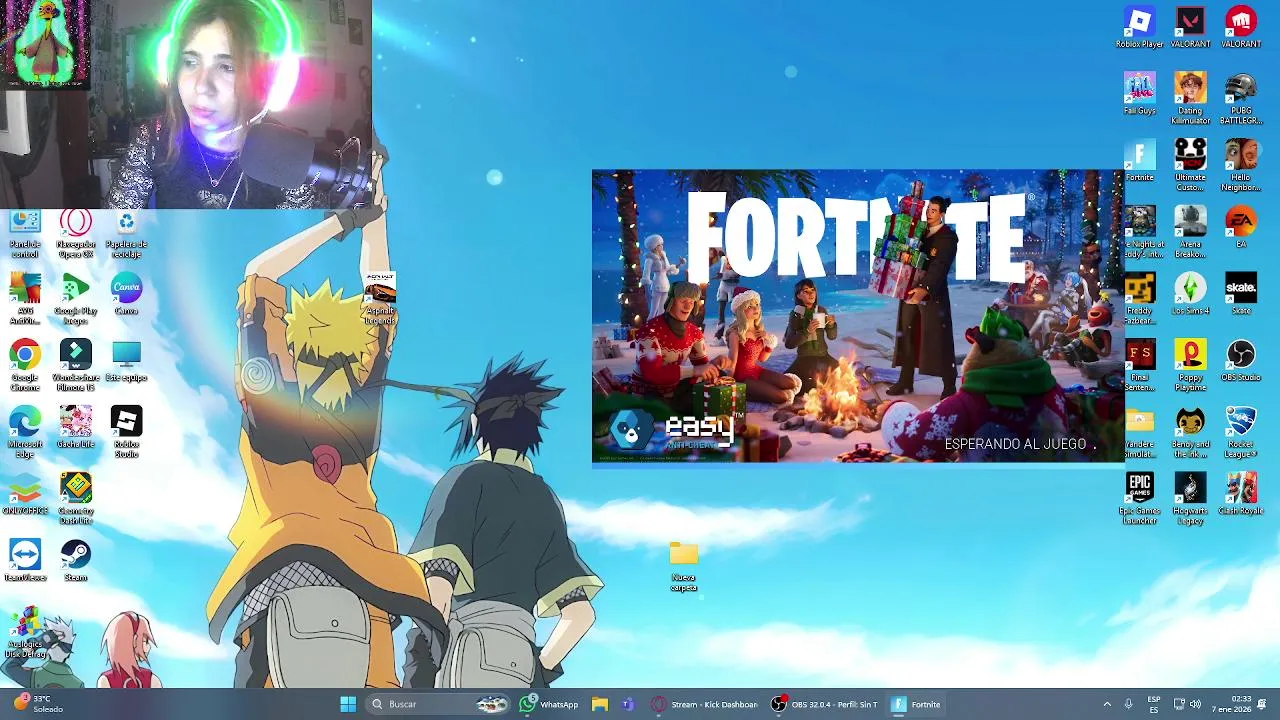Select the PUBG BATTLEGROUNDS desktop icon
This screenshot has width=1280, height=720.
[x=1241, y=99]
